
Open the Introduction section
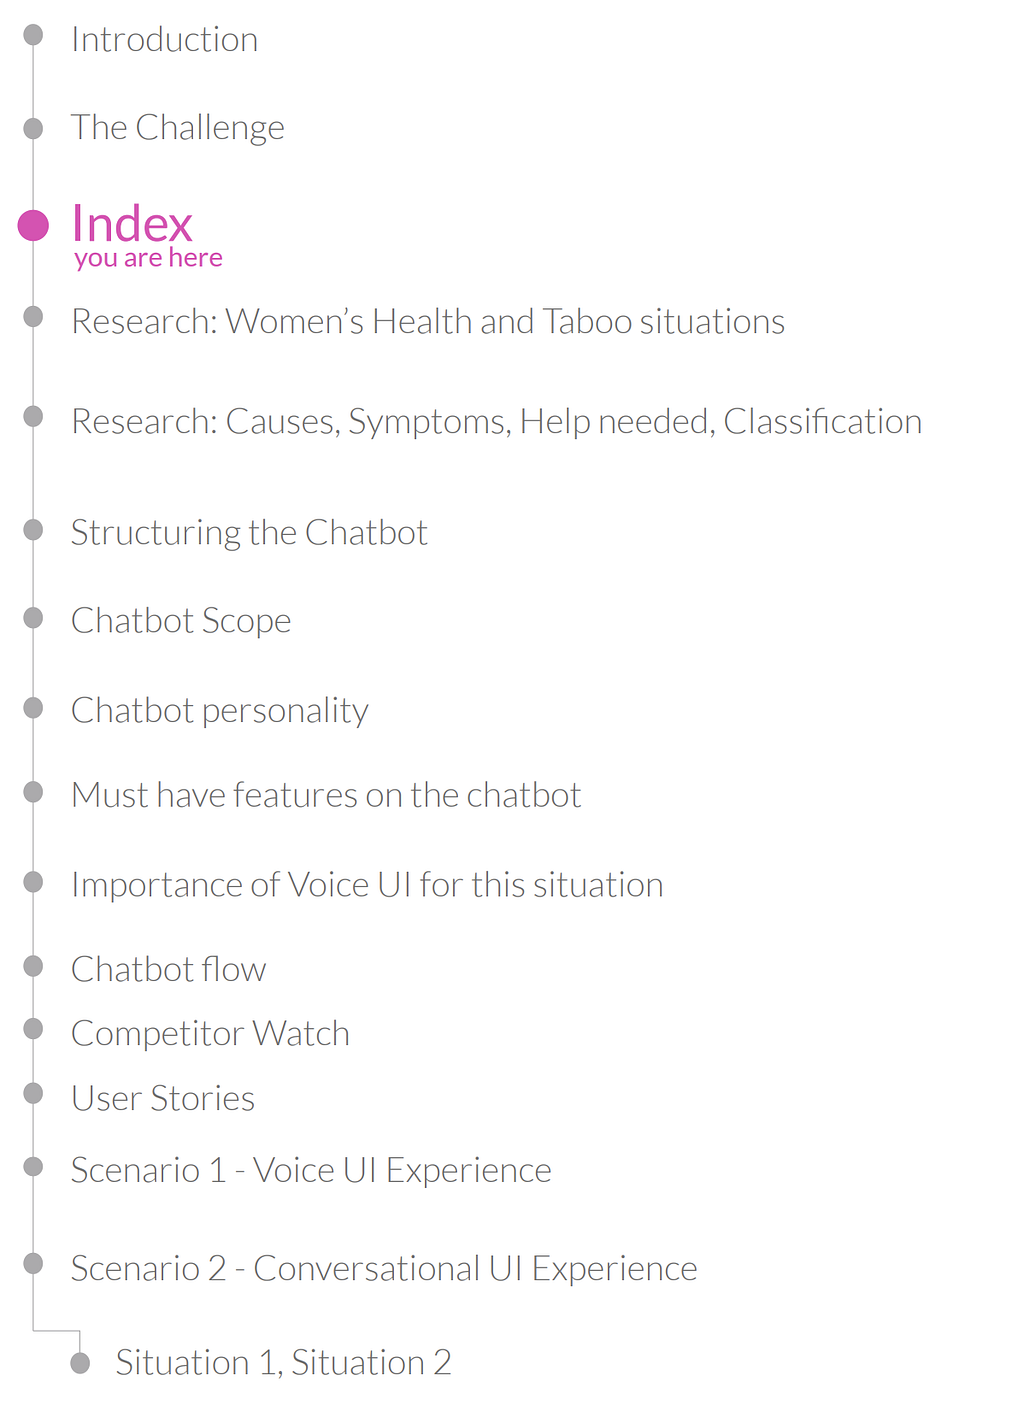pos(165,40)
